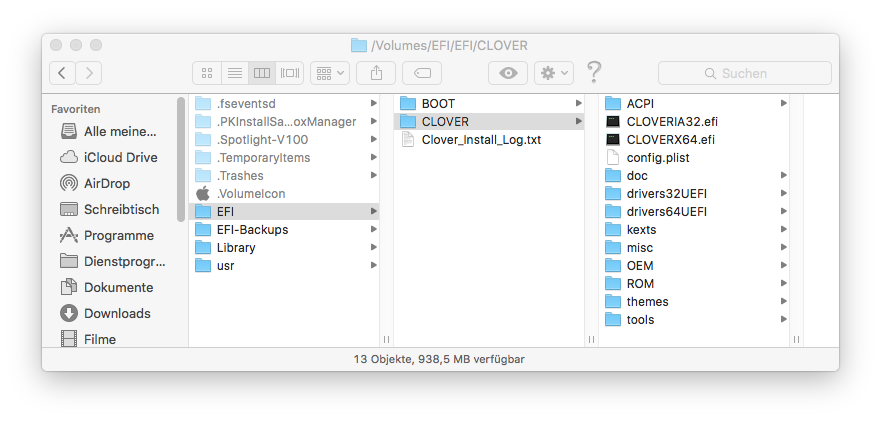Select the CLOVER folder in second column

point(489,121)
